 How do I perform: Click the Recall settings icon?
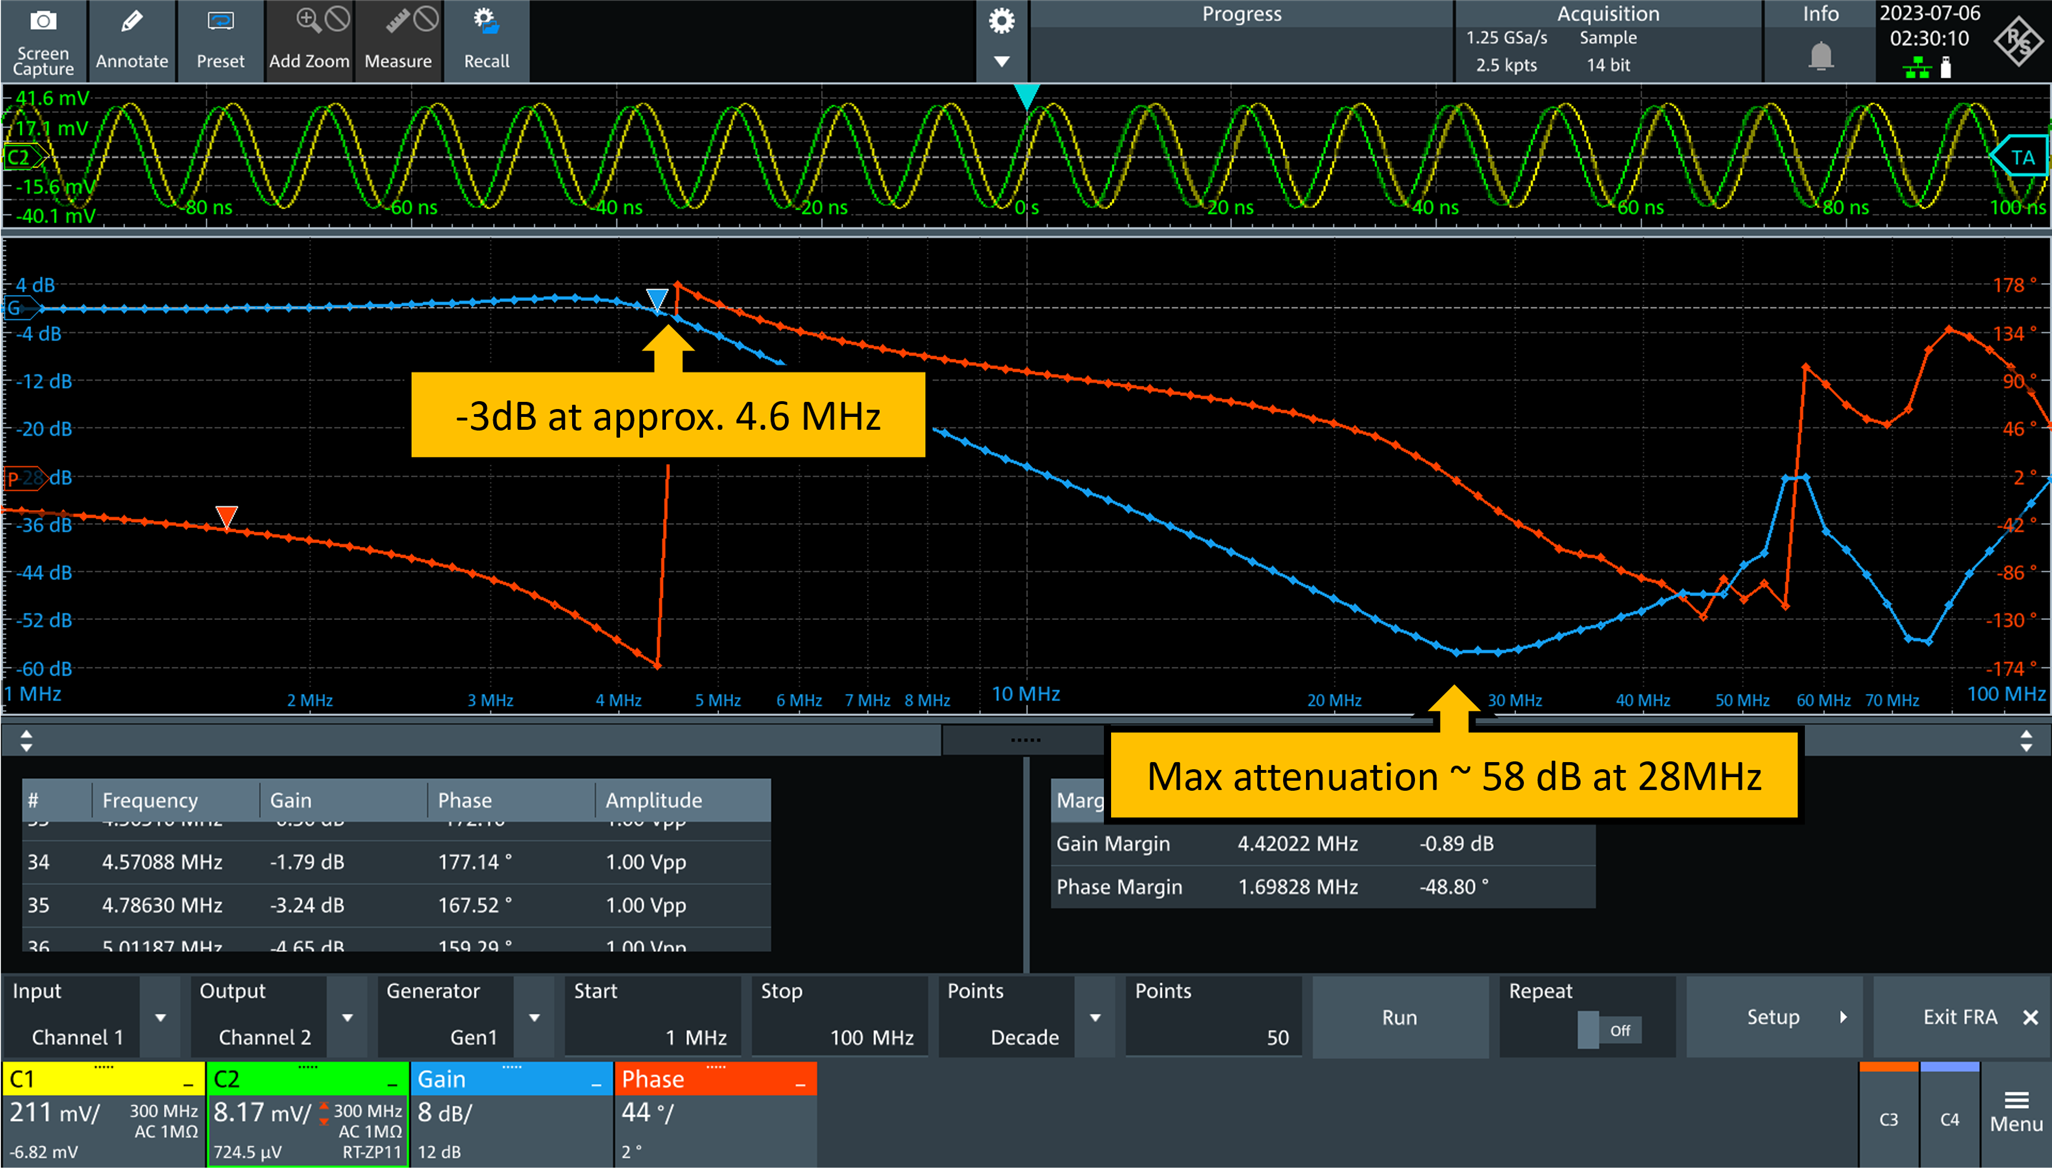tap(486, 22)
